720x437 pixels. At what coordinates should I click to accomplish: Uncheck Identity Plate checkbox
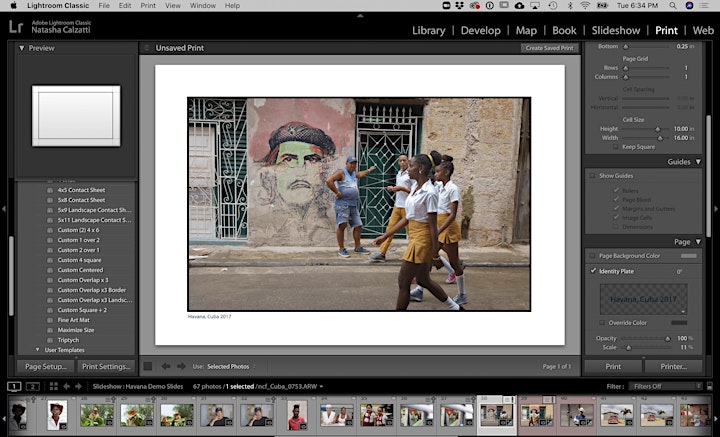click(593, 271)
